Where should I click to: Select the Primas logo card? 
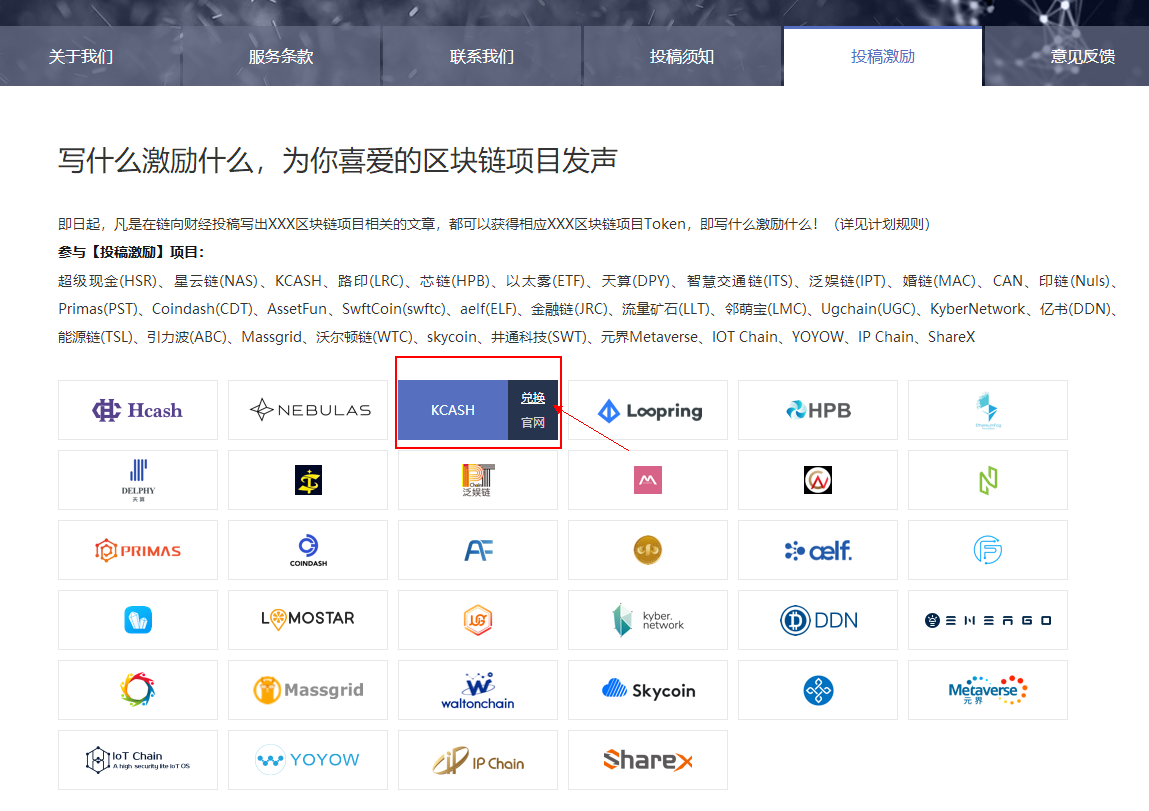pos(138,550)
